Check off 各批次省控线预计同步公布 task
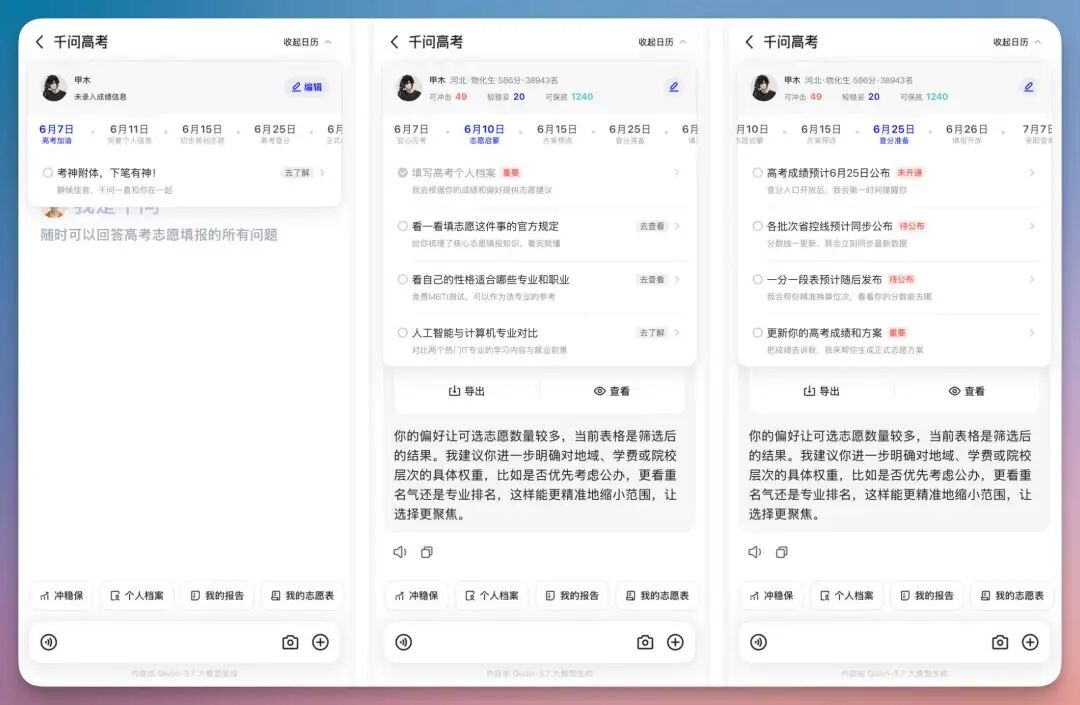Screen dimensions: 1080x705 (x=757, y=226)
